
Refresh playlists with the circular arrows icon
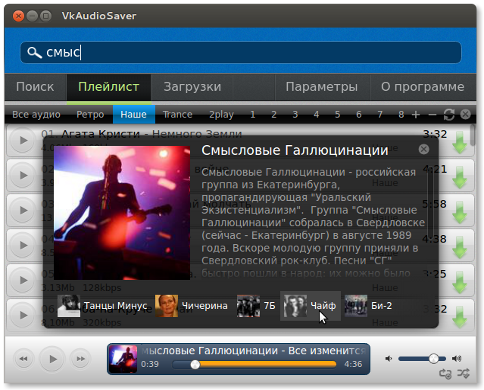[x=449, y=115]
